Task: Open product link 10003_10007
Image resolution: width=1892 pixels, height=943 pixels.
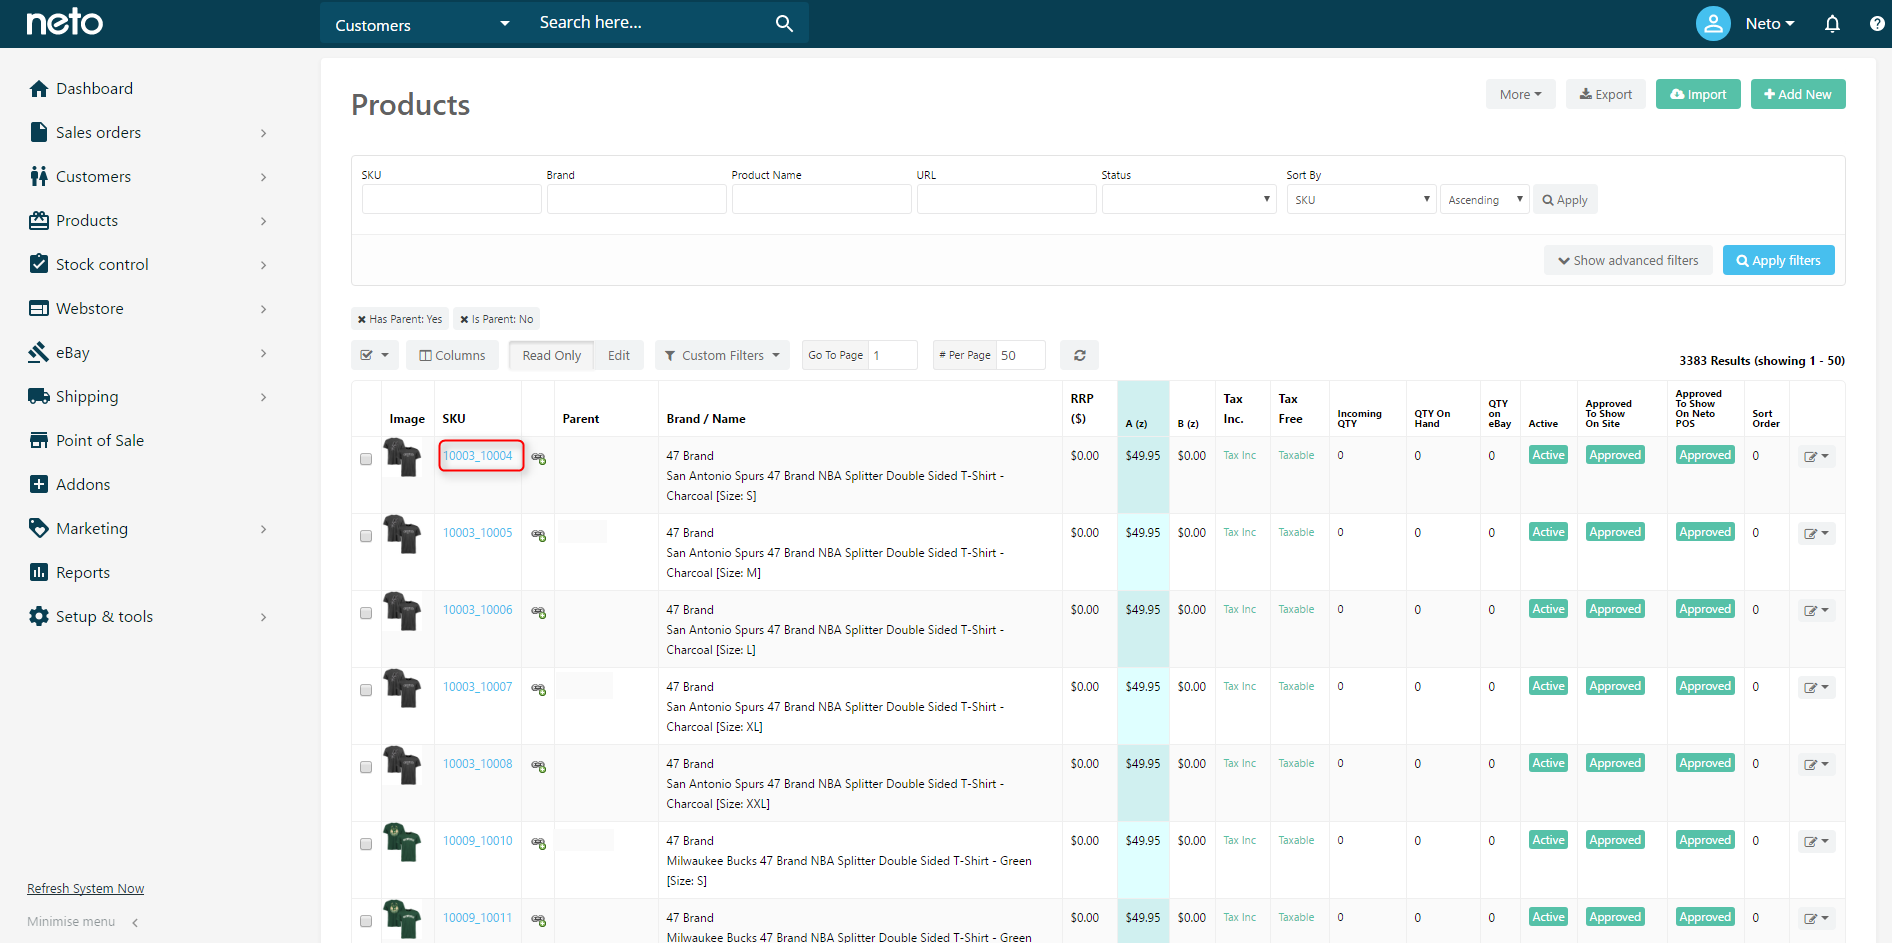Action: pos(477,687)
